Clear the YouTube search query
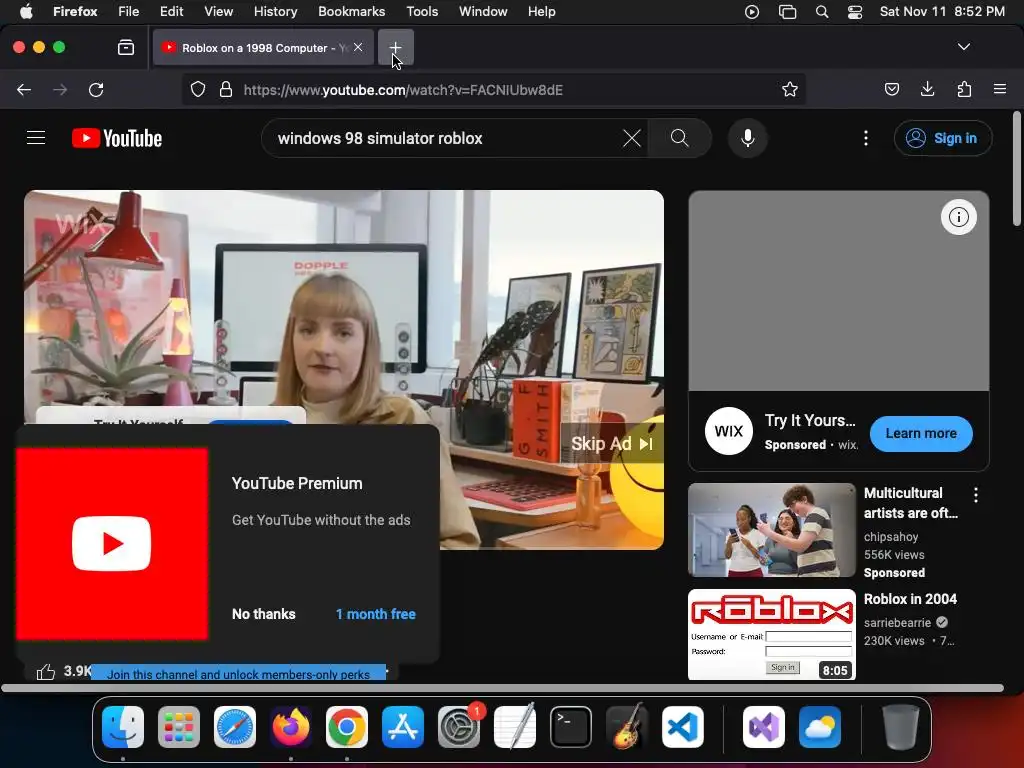Viewport: 1024px width, 768px height. (632, 138)
